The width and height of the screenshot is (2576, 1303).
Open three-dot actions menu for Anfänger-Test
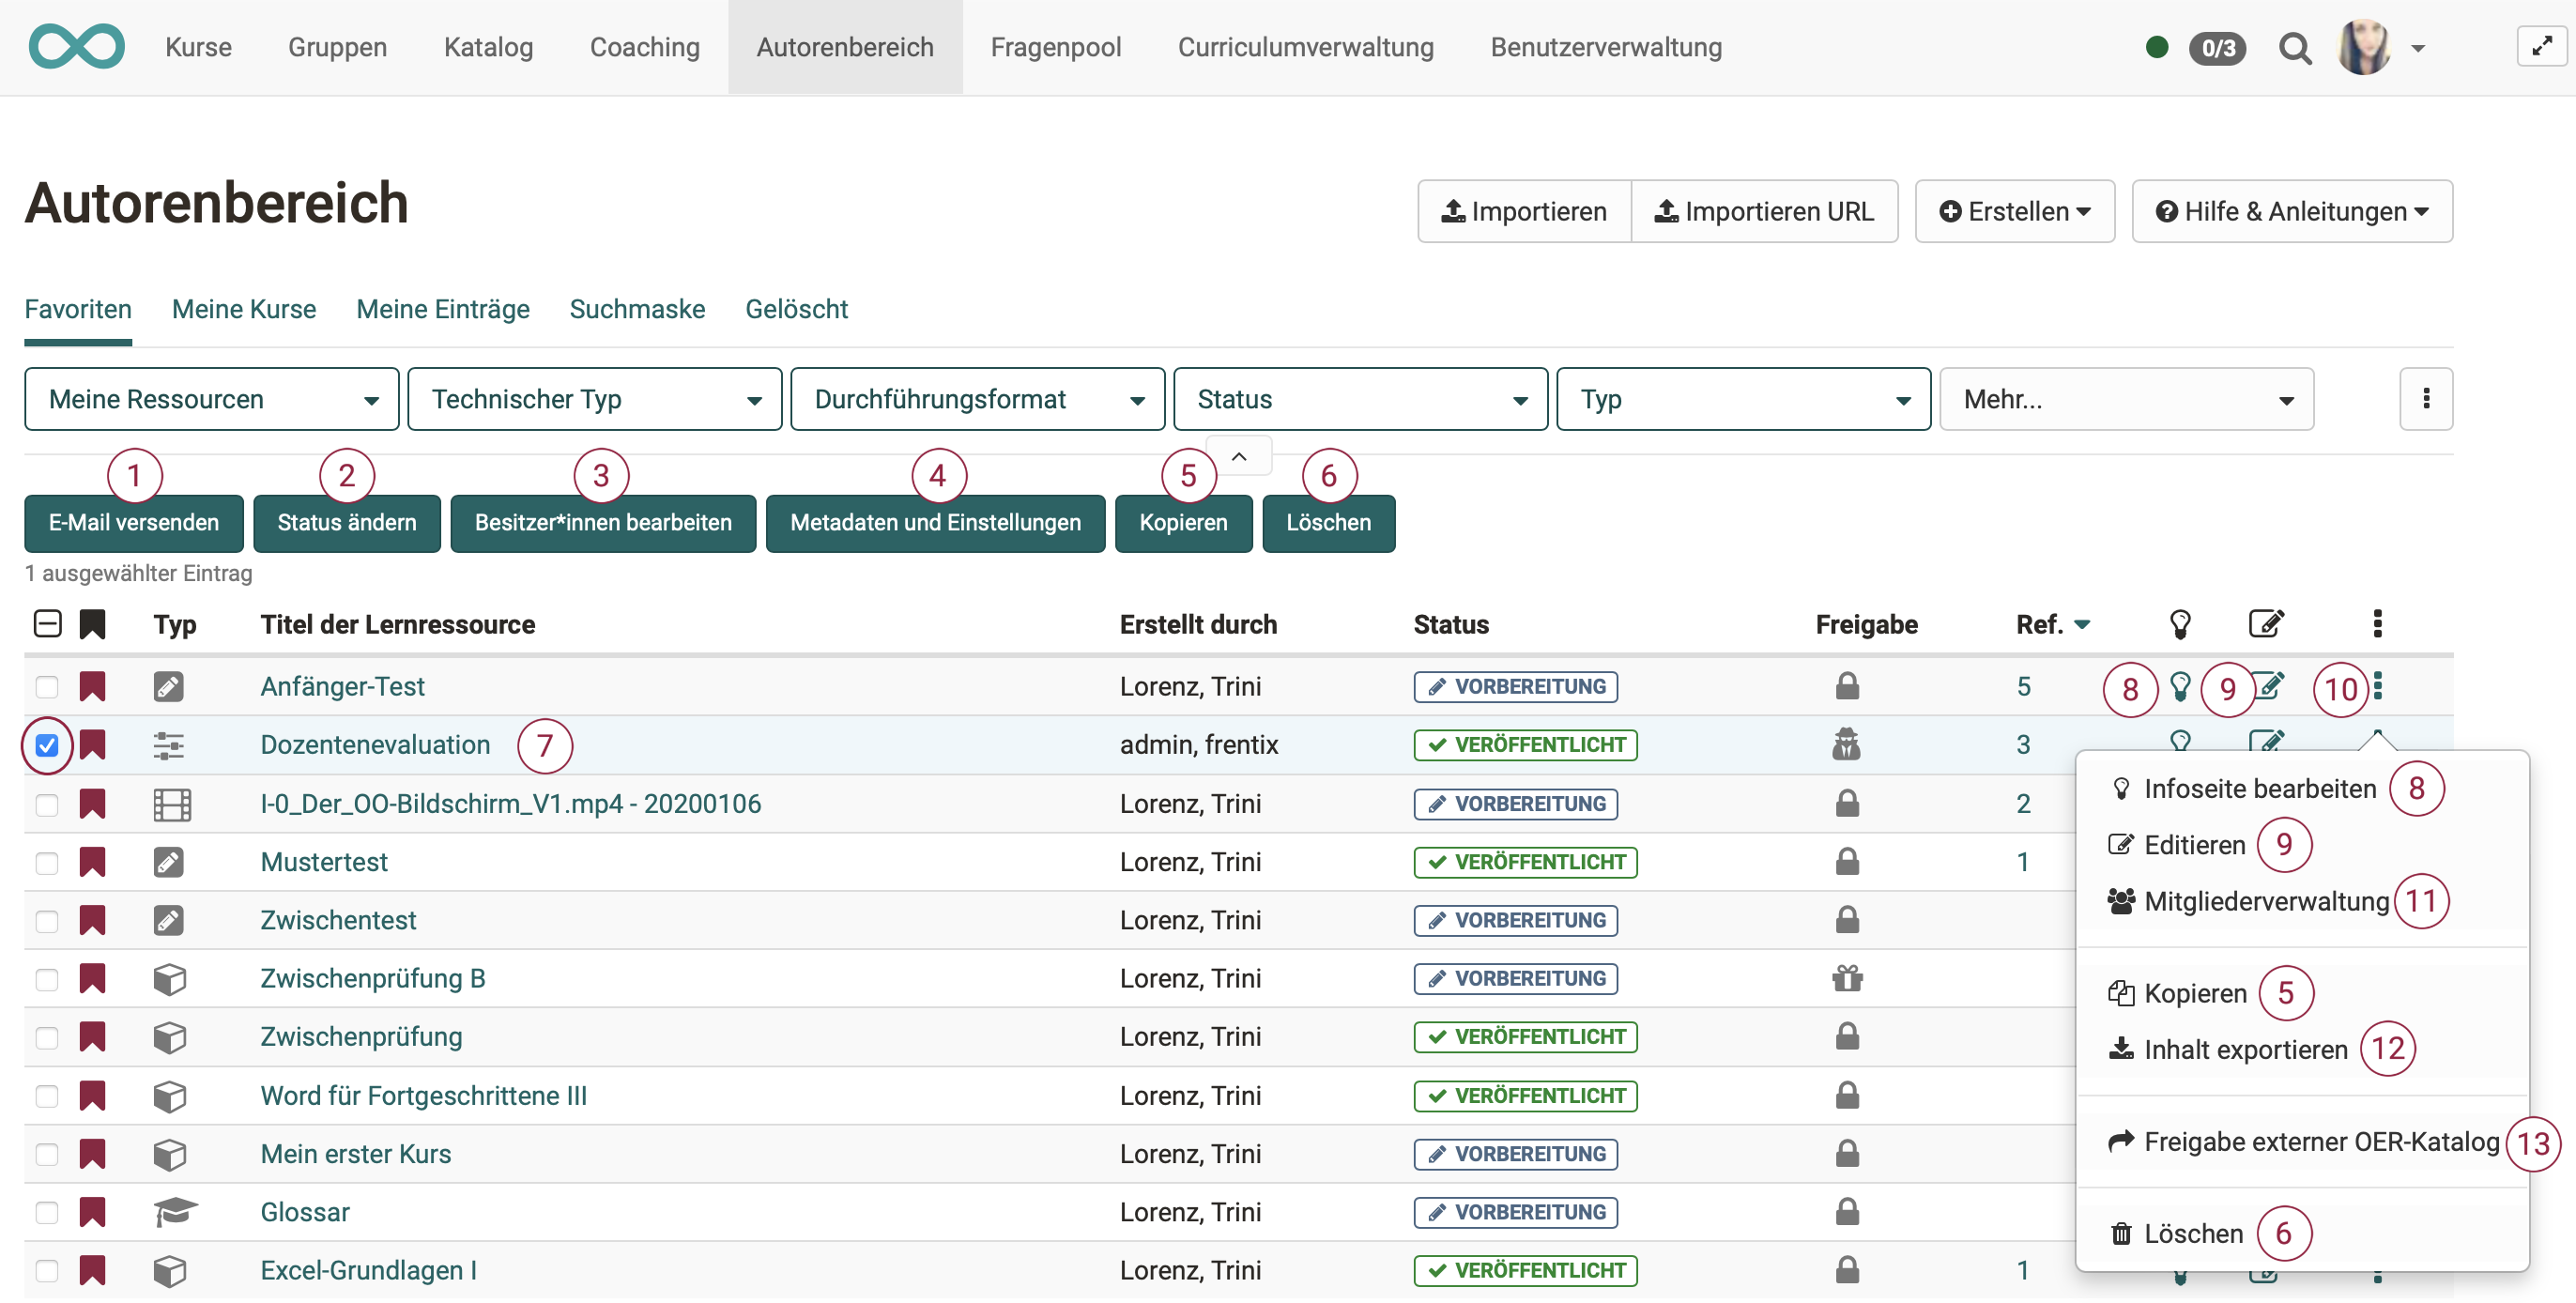click(x=2378, y=686)
